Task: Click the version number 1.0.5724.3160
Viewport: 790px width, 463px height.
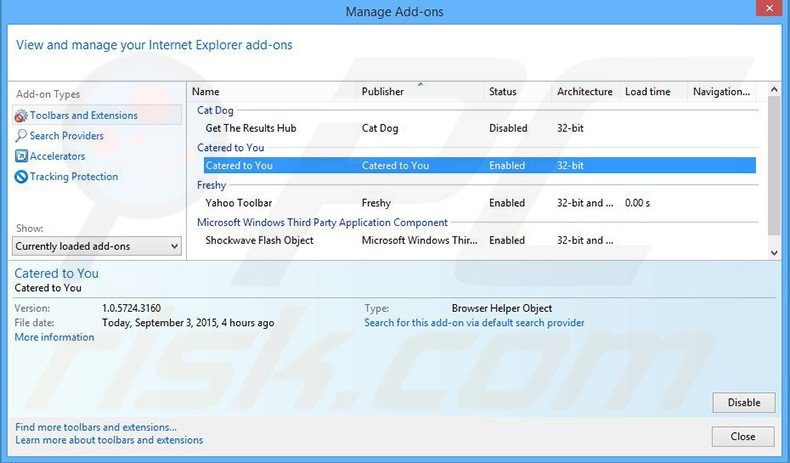Action: (x=131, y=308)
